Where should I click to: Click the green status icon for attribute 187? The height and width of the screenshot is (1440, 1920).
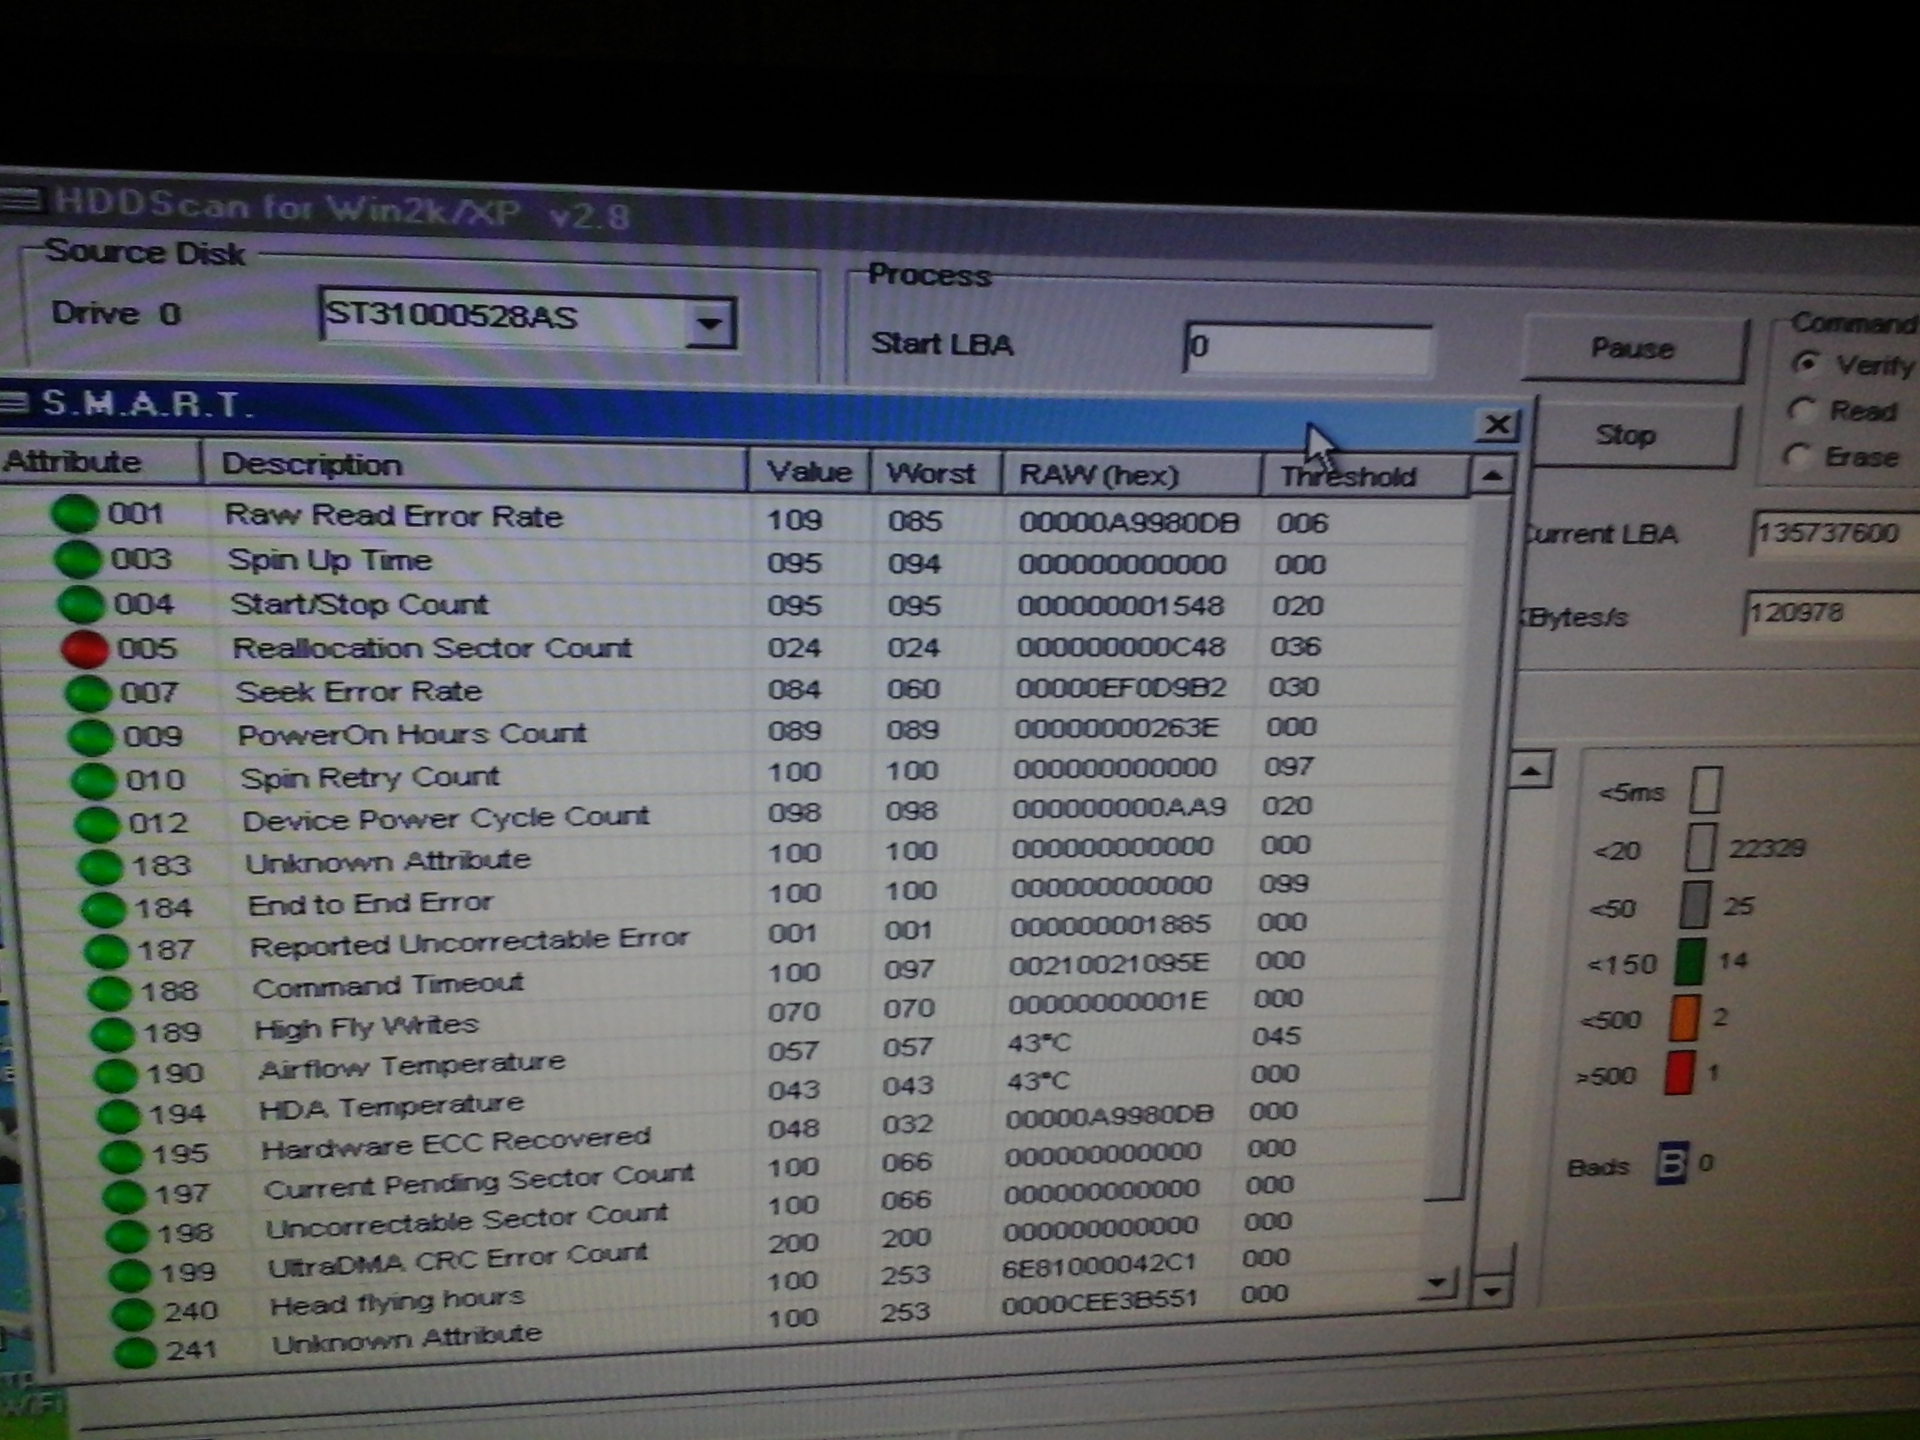coord(107,950)
